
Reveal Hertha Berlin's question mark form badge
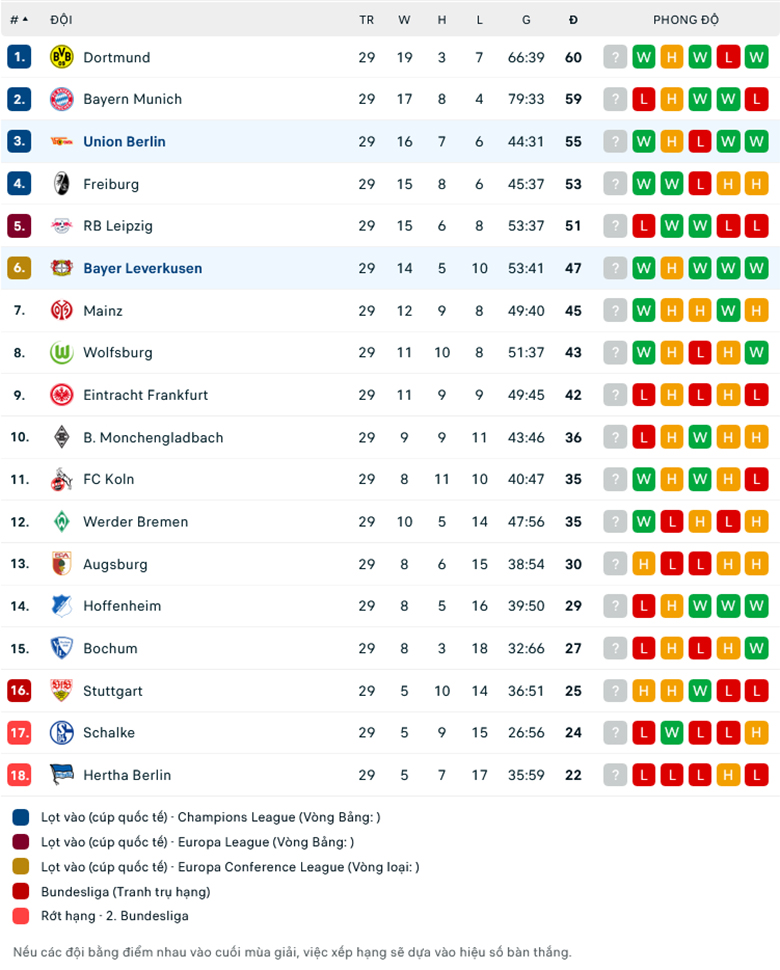(x=614, y=775)
